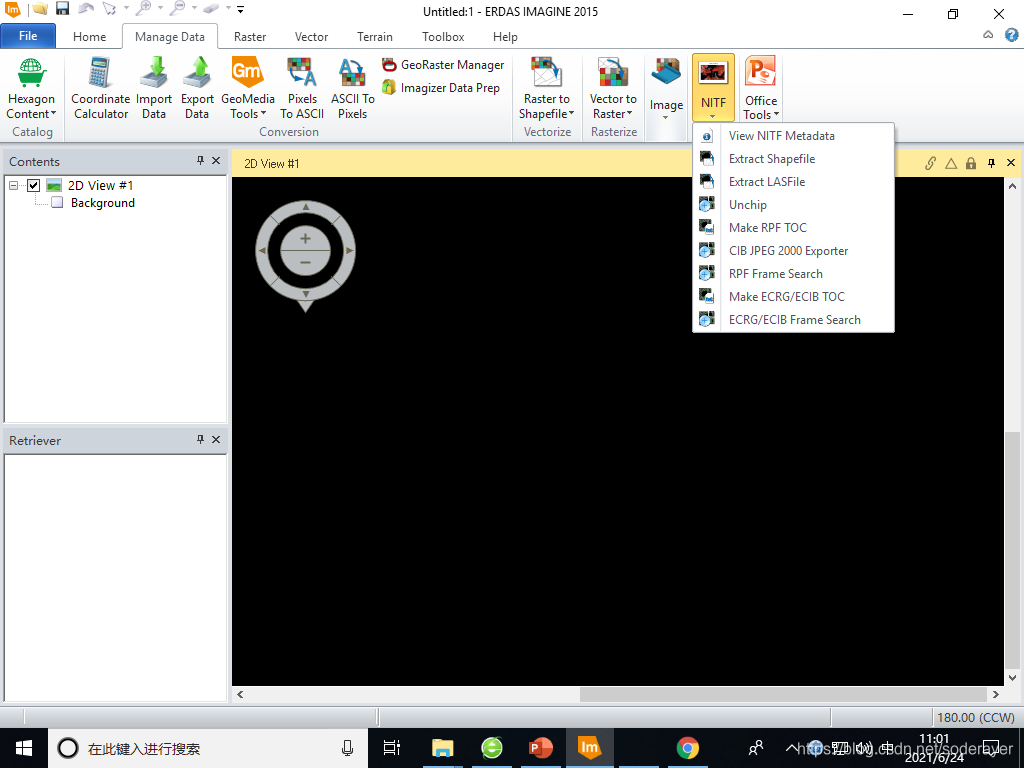Open Chrome from the taskbar
1024x768 pixels.
pos(687,748)
